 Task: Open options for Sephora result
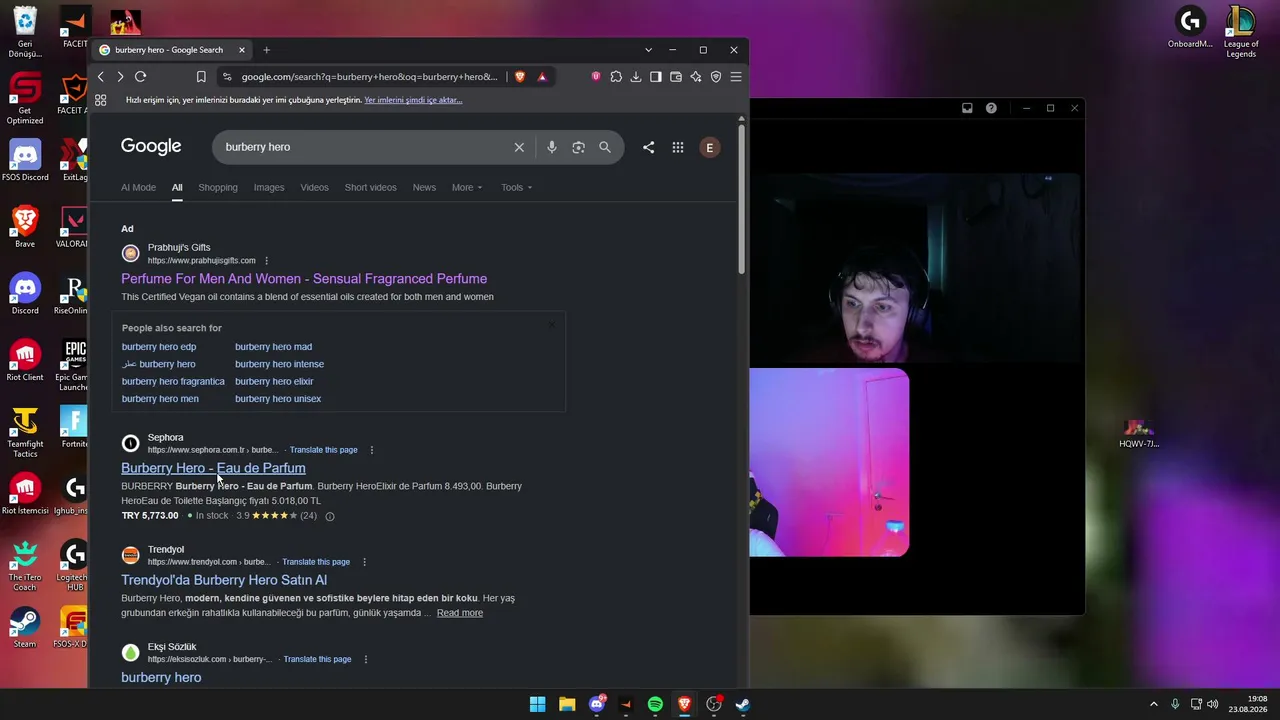(x=372, y=450)
